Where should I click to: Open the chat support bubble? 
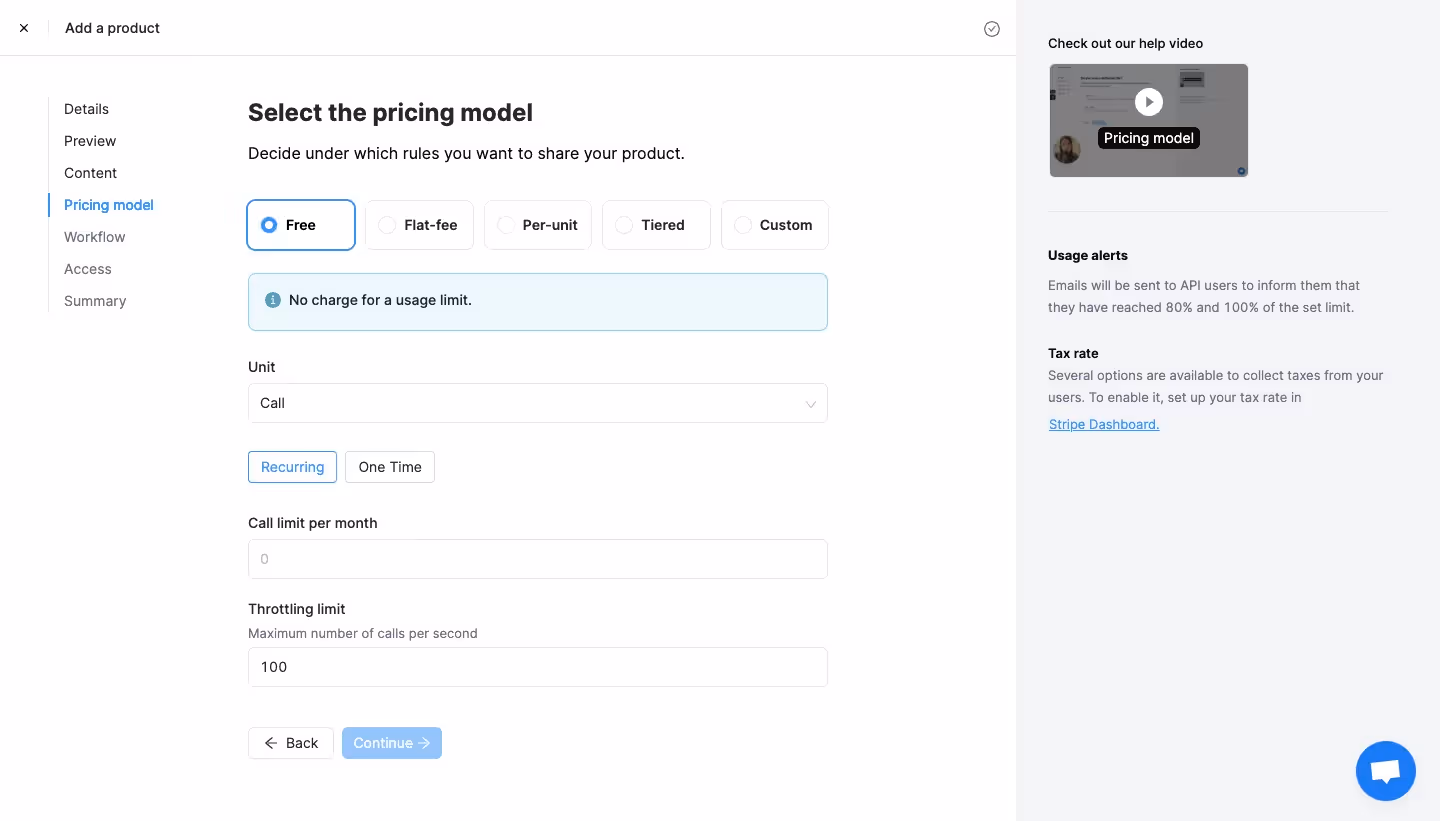click(1386, 771)
